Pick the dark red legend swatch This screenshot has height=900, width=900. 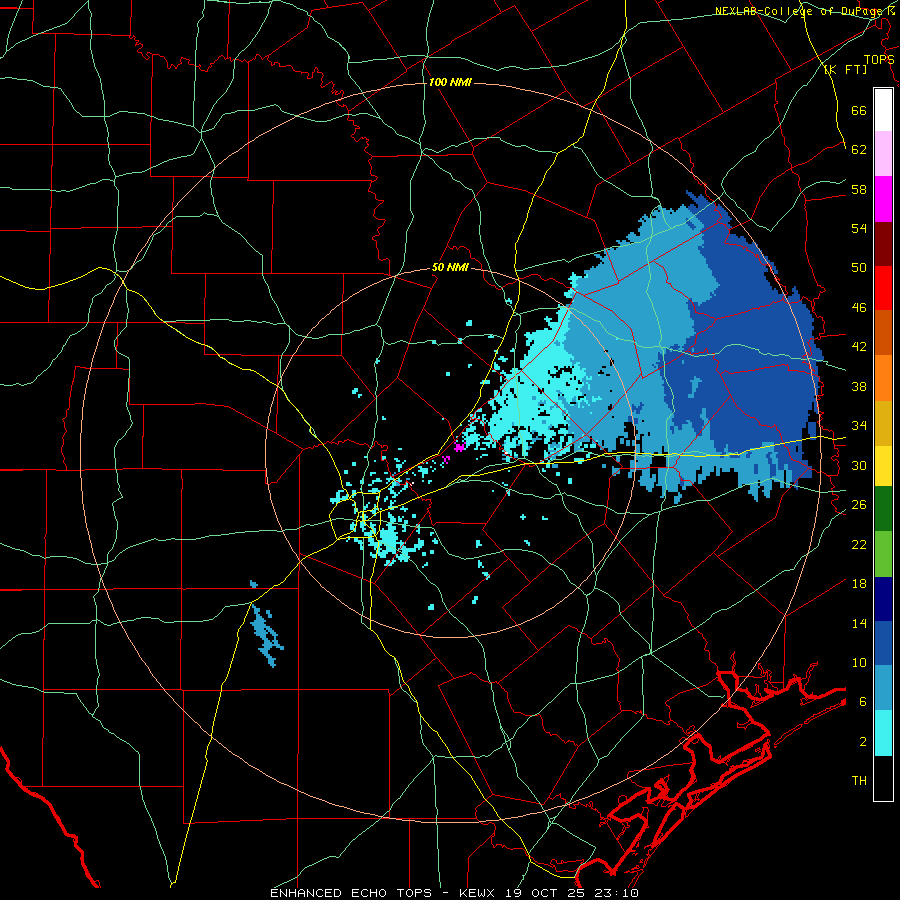883,244
